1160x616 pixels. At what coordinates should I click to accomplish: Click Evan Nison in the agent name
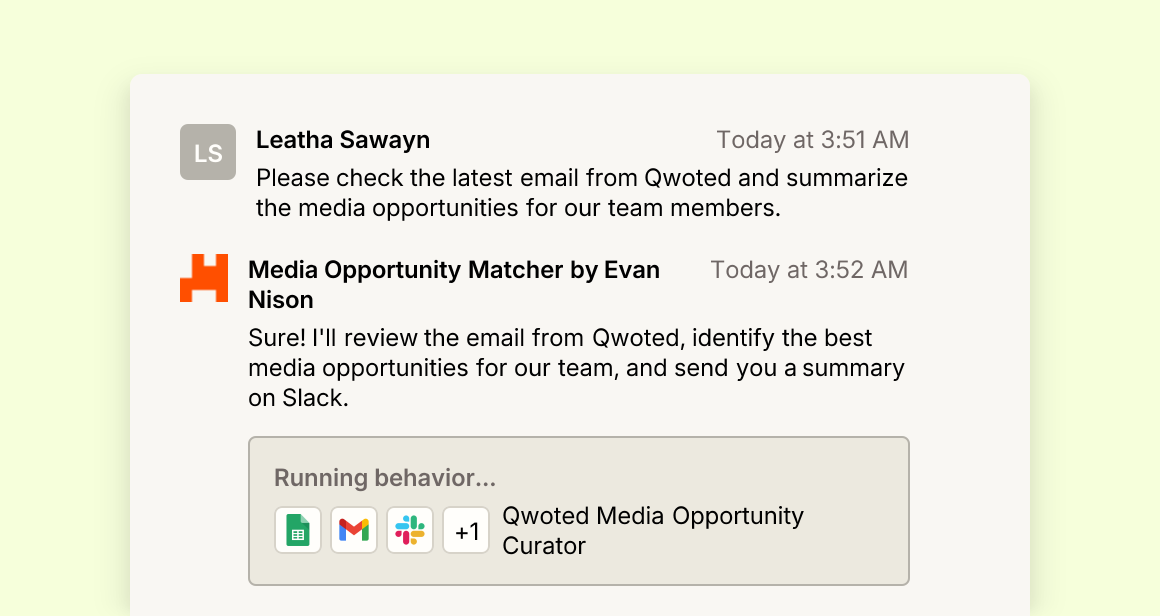point(453,285)
